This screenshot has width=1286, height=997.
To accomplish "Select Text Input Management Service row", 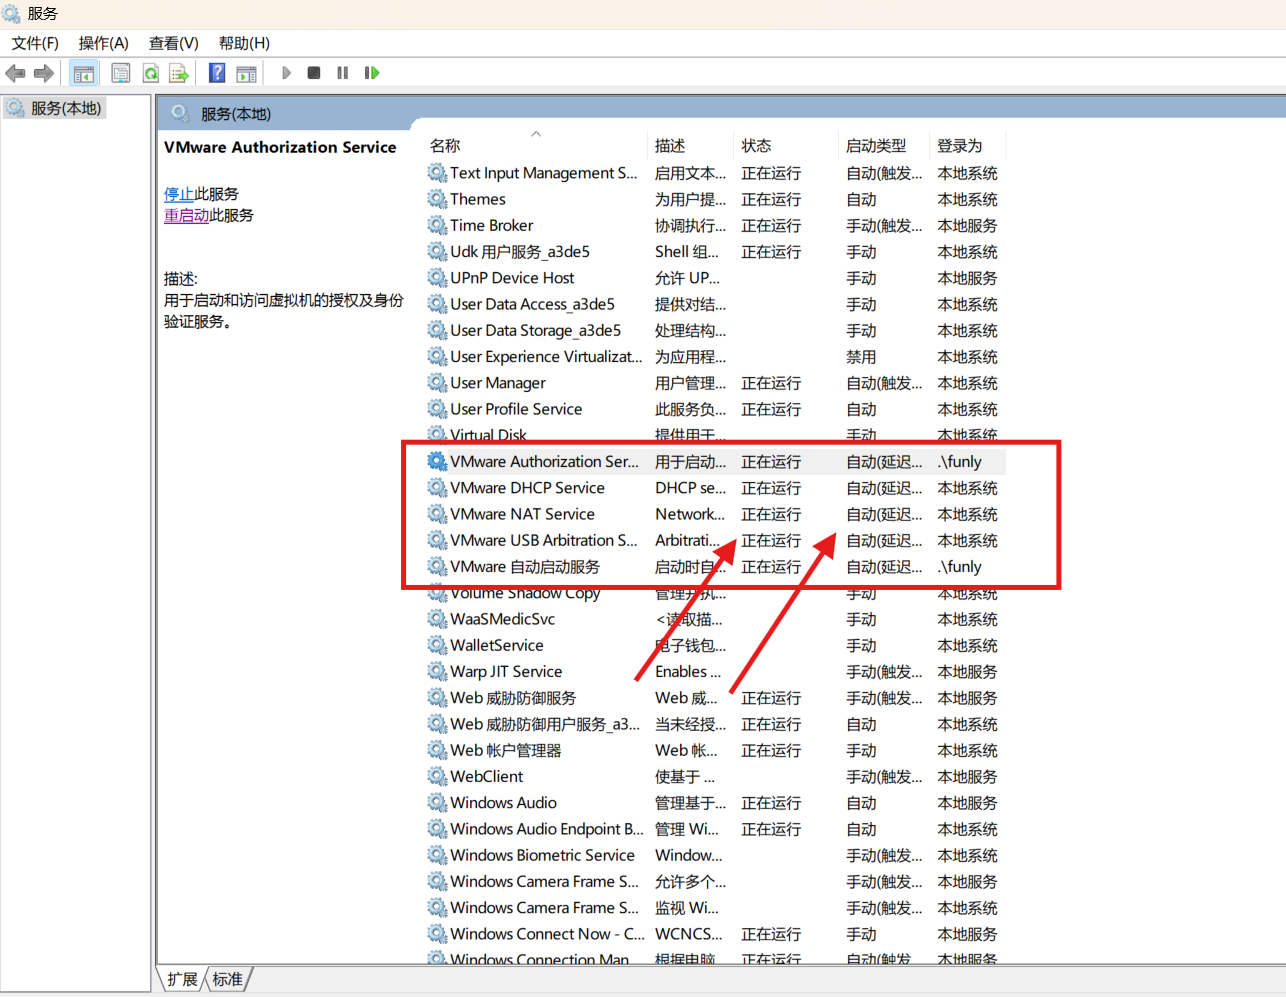I will [x=715, y=173].
